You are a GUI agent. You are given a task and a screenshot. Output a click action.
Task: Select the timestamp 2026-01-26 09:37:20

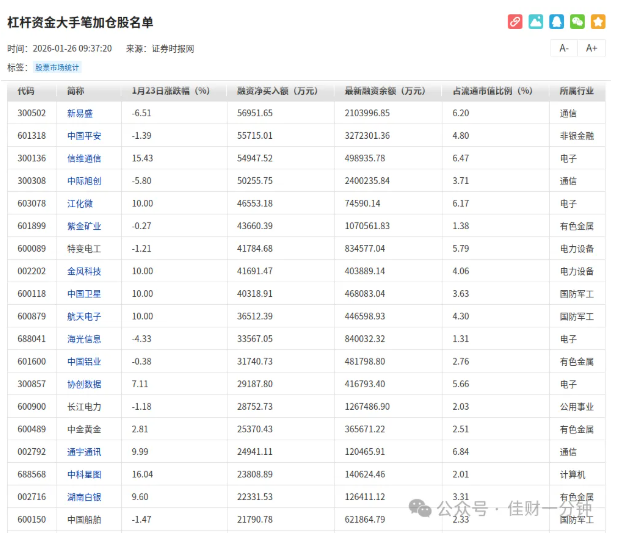[x=72, y=48]
